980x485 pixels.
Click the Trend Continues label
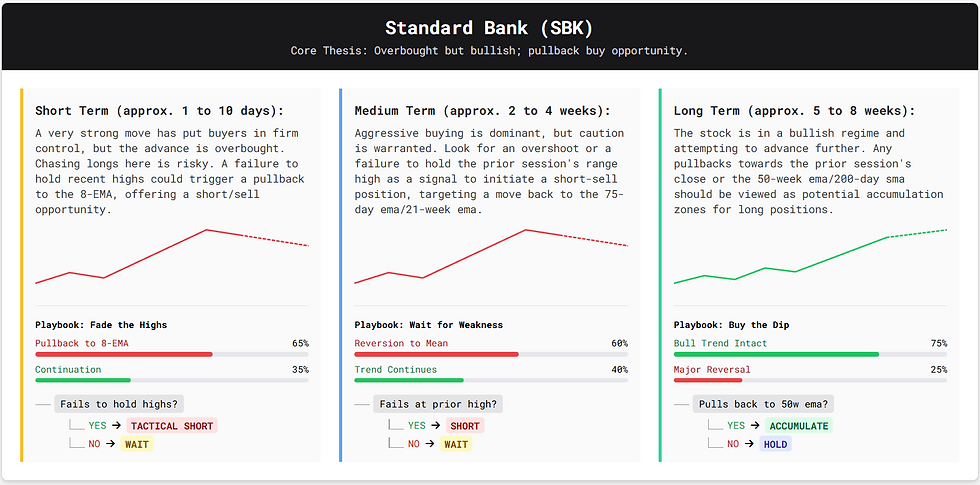[396, 369]
